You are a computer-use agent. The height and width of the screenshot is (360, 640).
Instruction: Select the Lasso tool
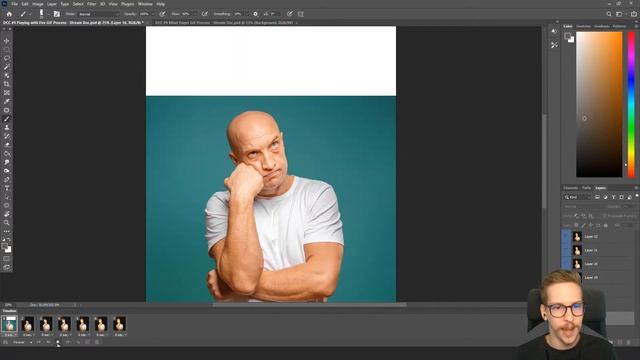point(7,58)
